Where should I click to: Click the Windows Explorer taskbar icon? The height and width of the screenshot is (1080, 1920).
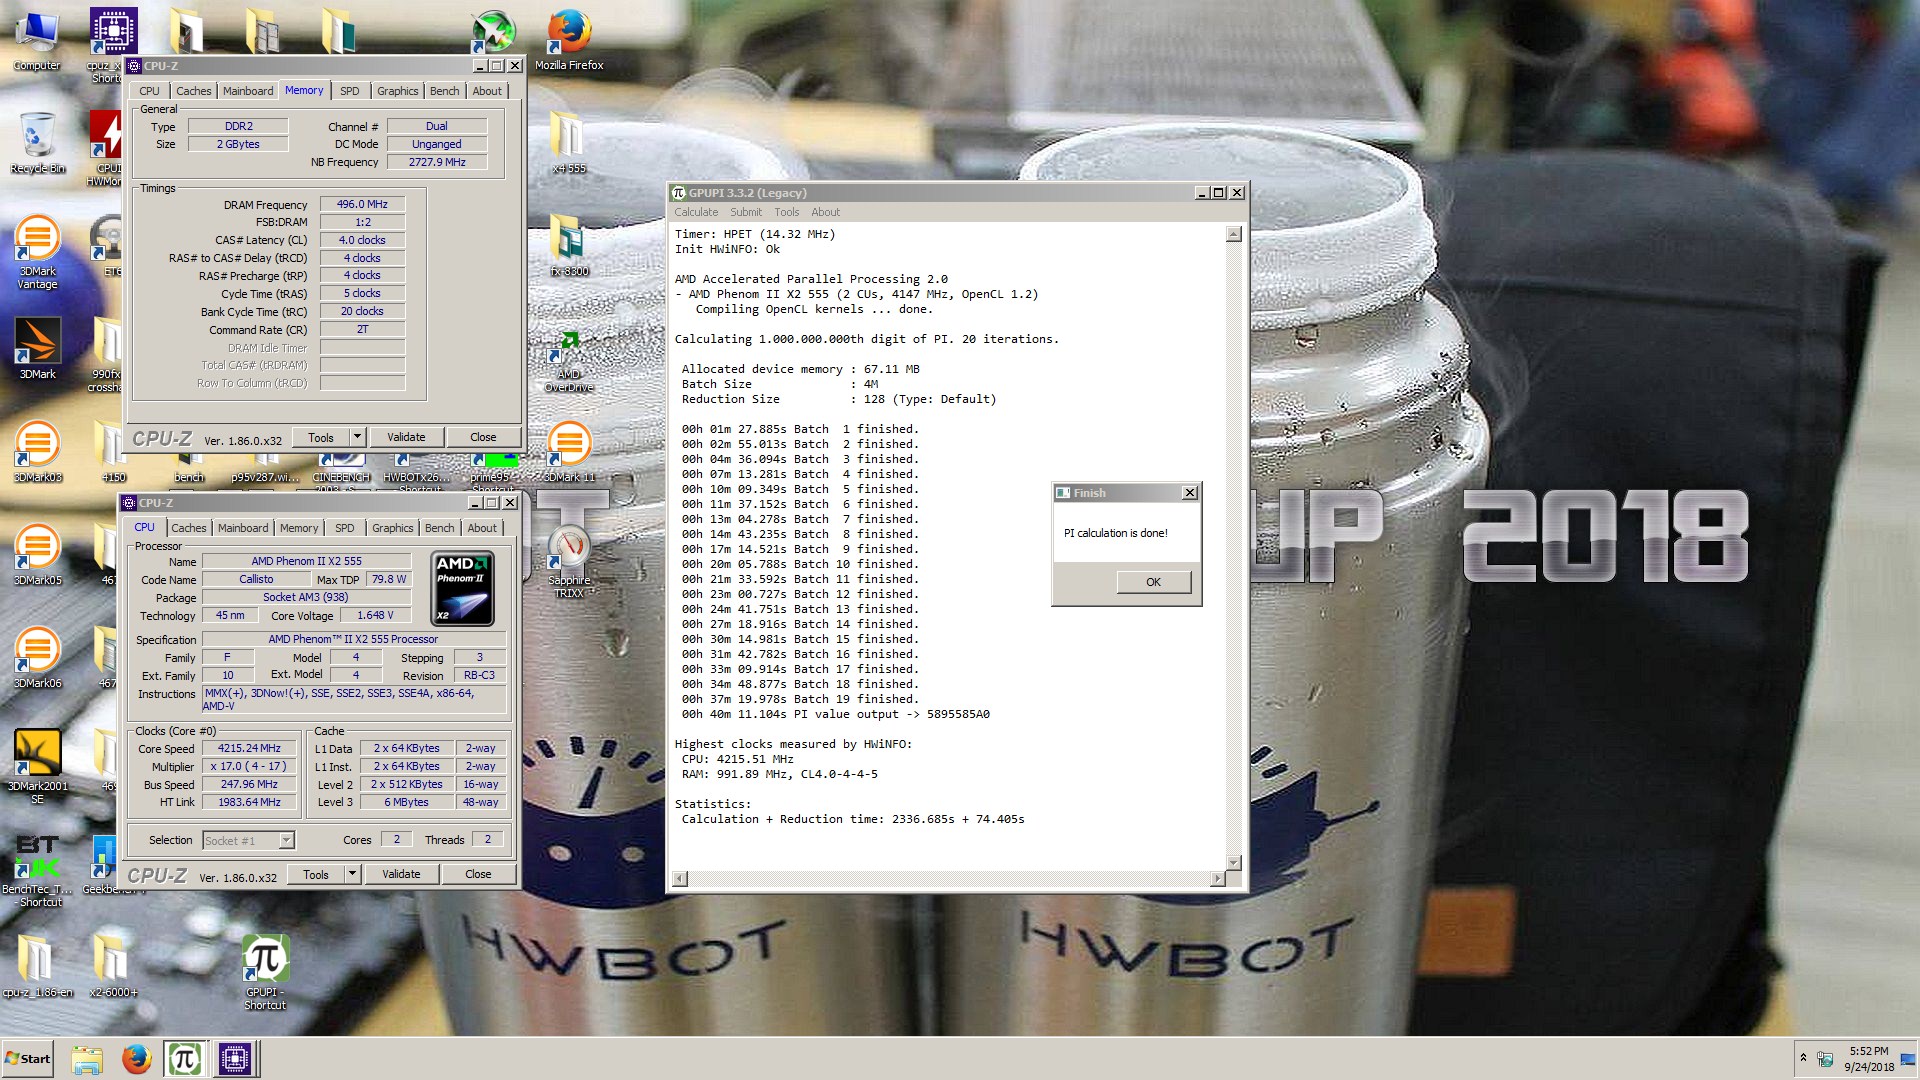(x=87, y=1059)
